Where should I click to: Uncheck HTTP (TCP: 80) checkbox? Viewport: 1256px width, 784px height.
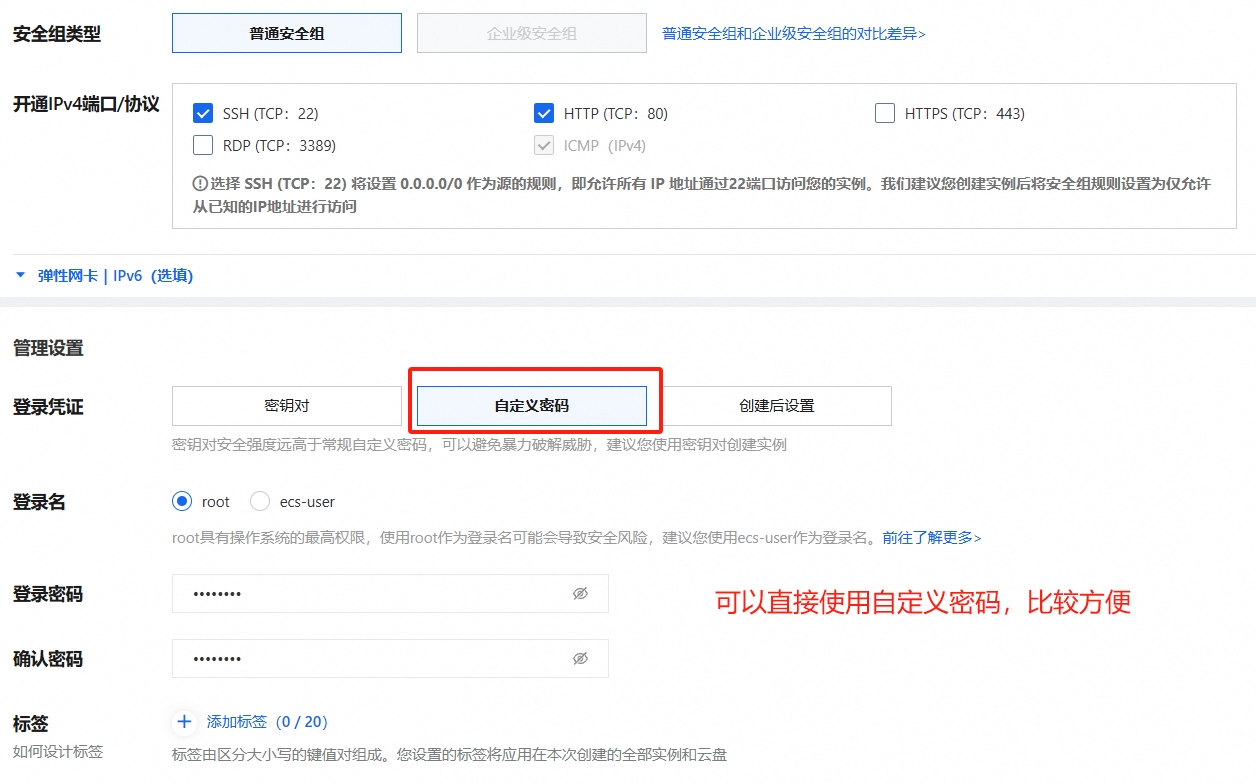pyautogui.click(x=544, y=113)
